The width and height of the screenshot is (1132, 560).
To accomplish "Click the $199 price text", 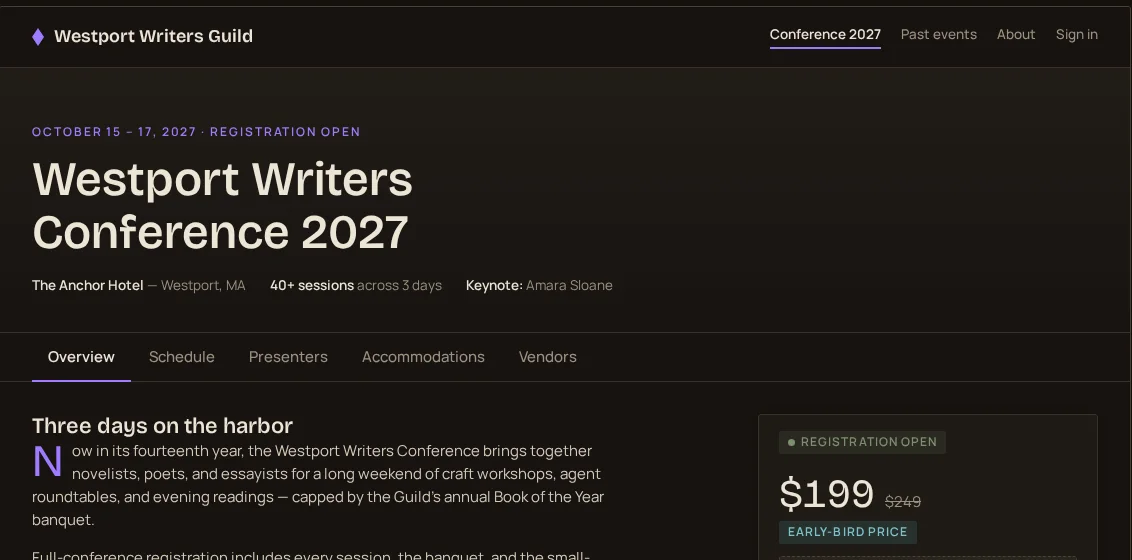I will pos(827,495).
